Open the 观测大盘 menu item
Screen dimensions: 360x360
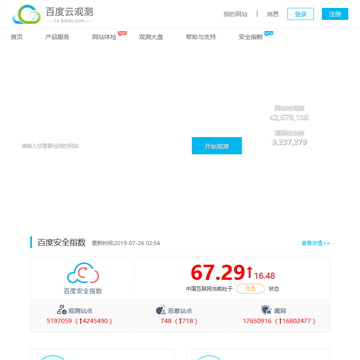point(151,37)
